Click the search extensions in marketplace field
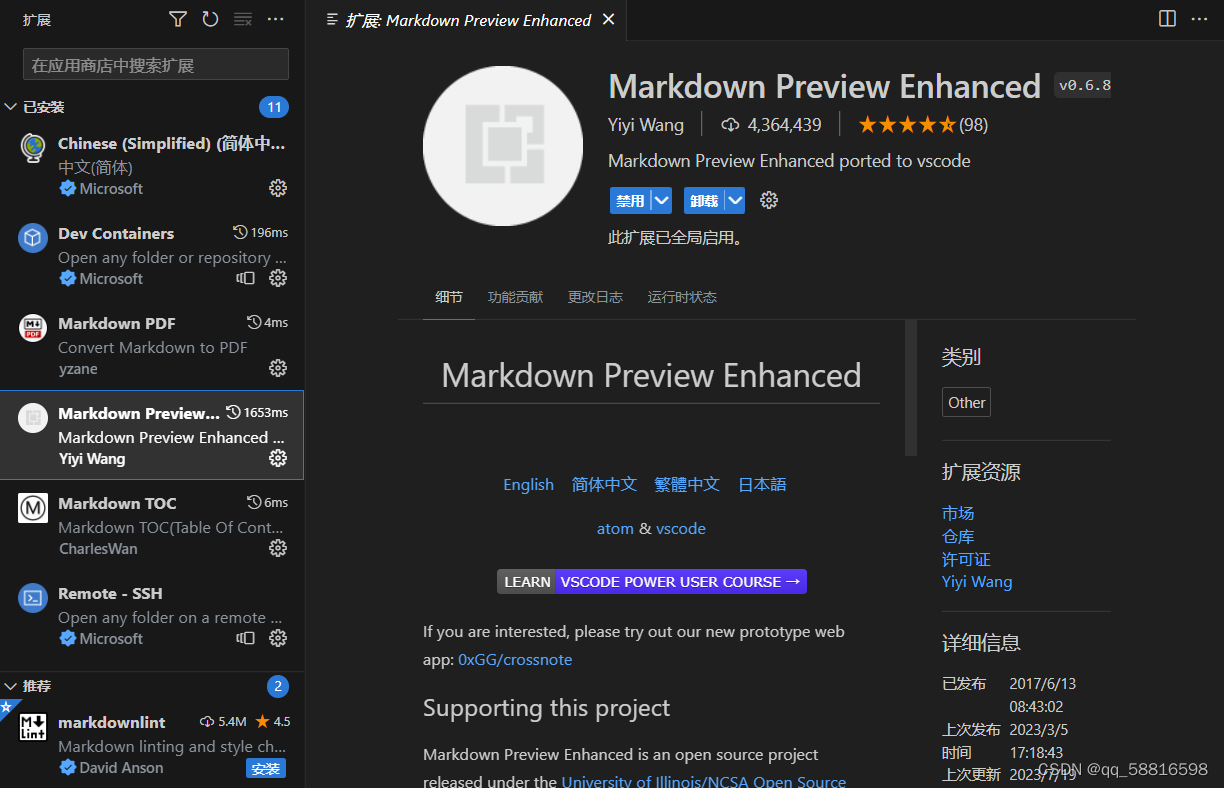Viewport: 1224px width, 788px height. click(x=156, y=65)
